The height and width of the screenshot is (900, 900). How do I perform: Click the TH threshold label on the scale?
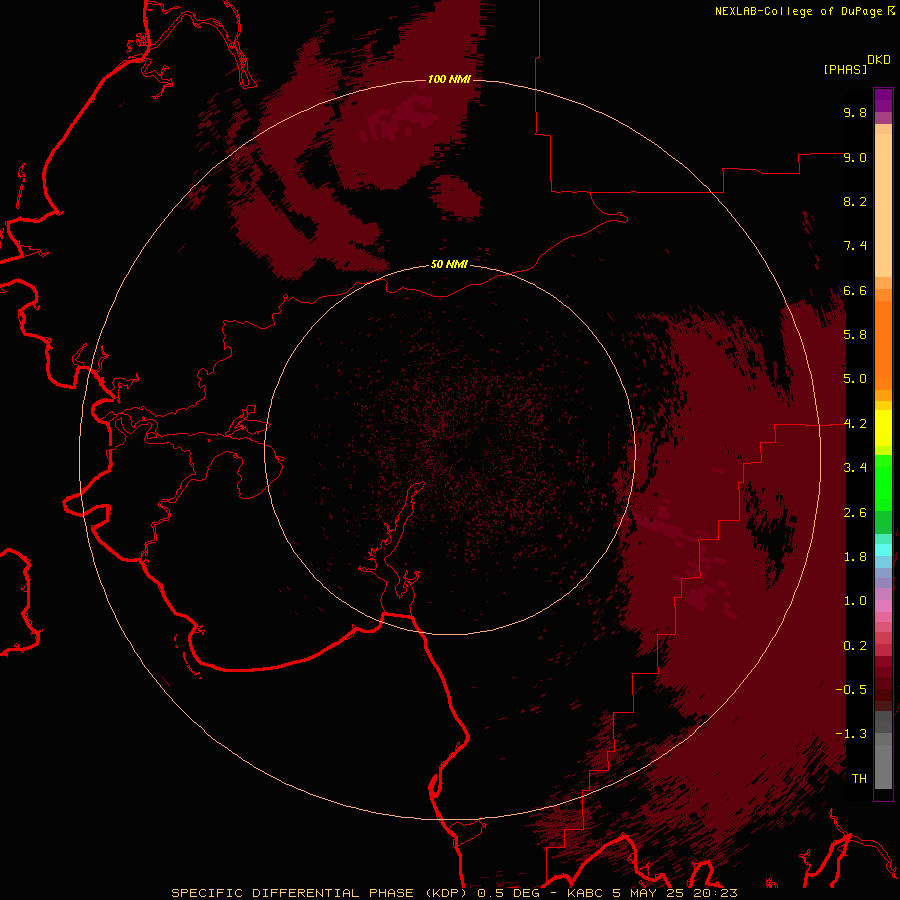859,779
